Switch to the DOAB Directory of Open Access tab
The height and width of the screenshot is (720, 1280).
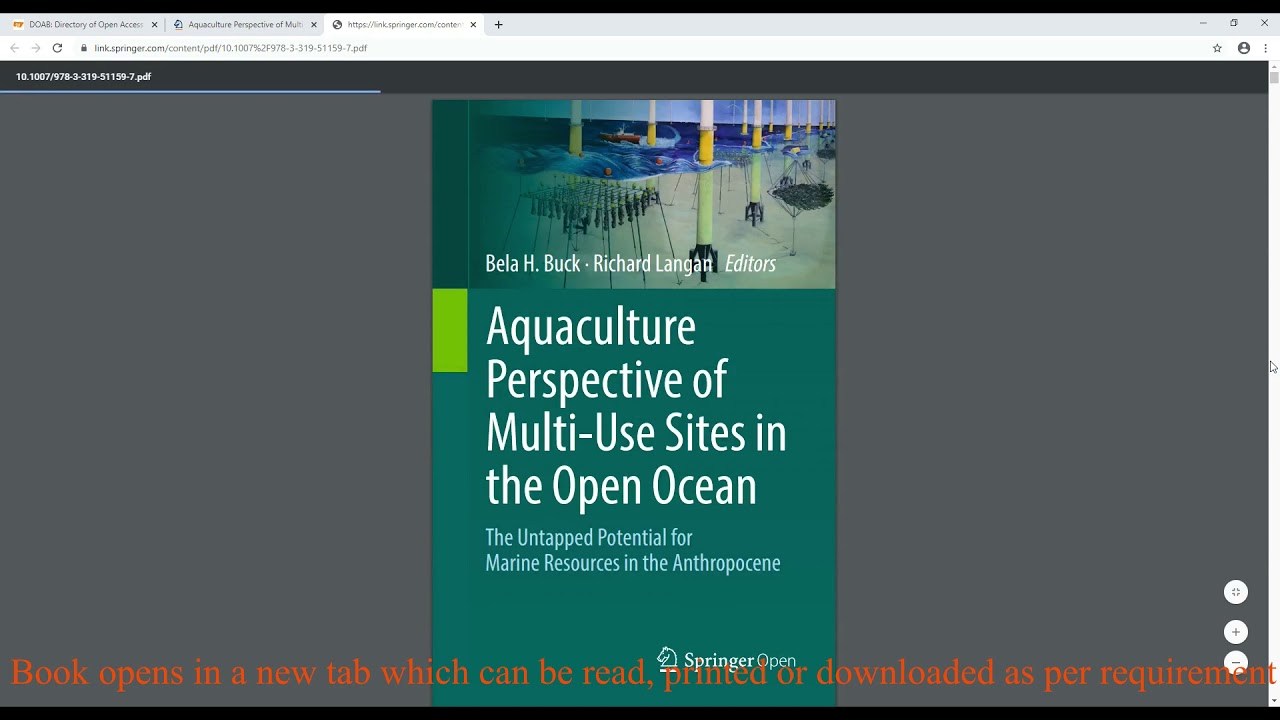pyautogui.click(x=84, y=24)
